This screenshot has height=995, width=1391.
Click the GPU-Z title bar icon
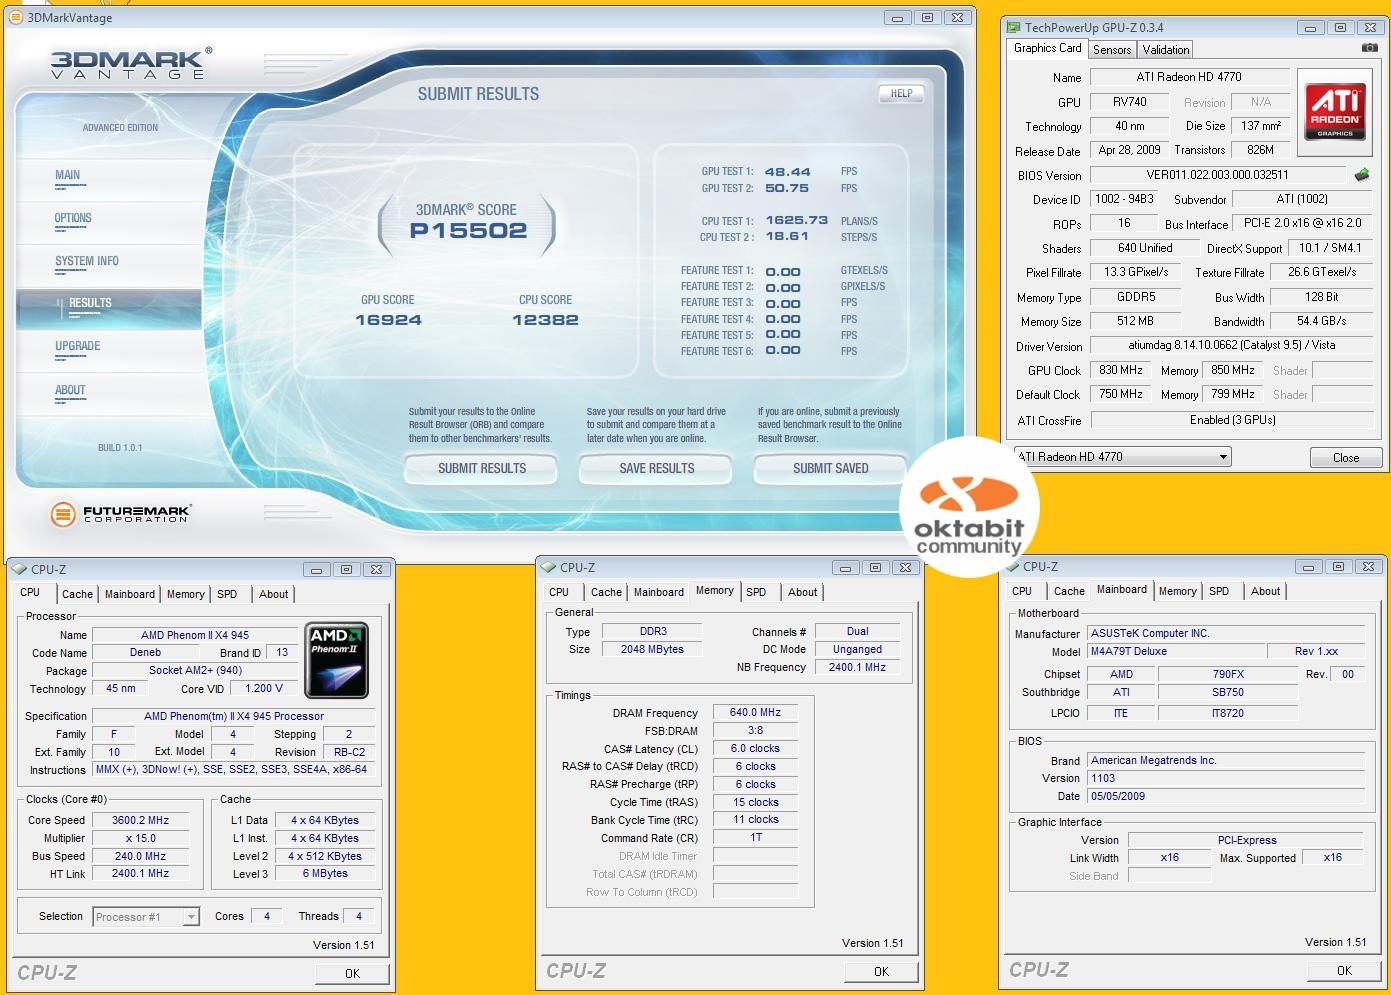tap(1014, 27)
